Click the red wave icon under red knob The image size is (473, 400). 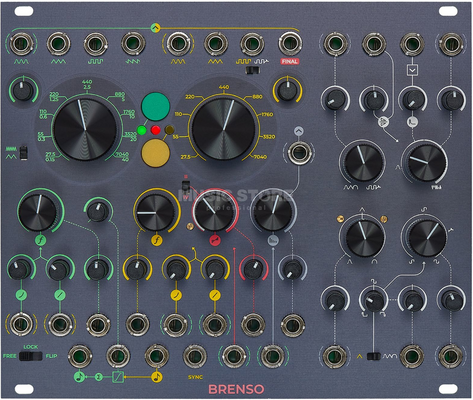coord(215,240)
